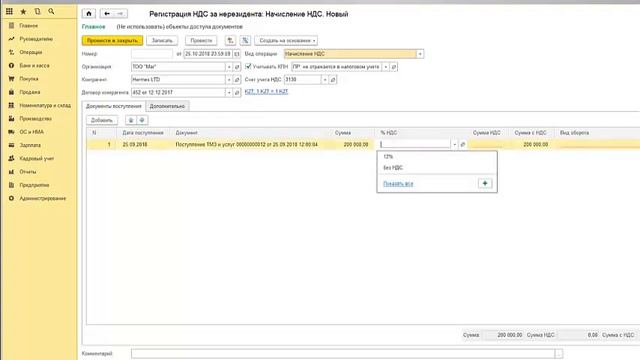Screen dimensions: 640x360
Task: Open КПН tax type details icon
Action: pos(394,67)
